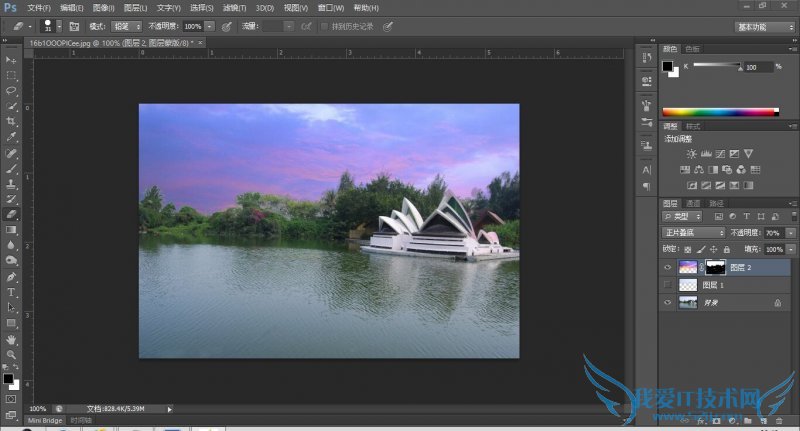
Task: Select the 图层 2 layer mask thumbnail
Action: click(x=718, y=268)
